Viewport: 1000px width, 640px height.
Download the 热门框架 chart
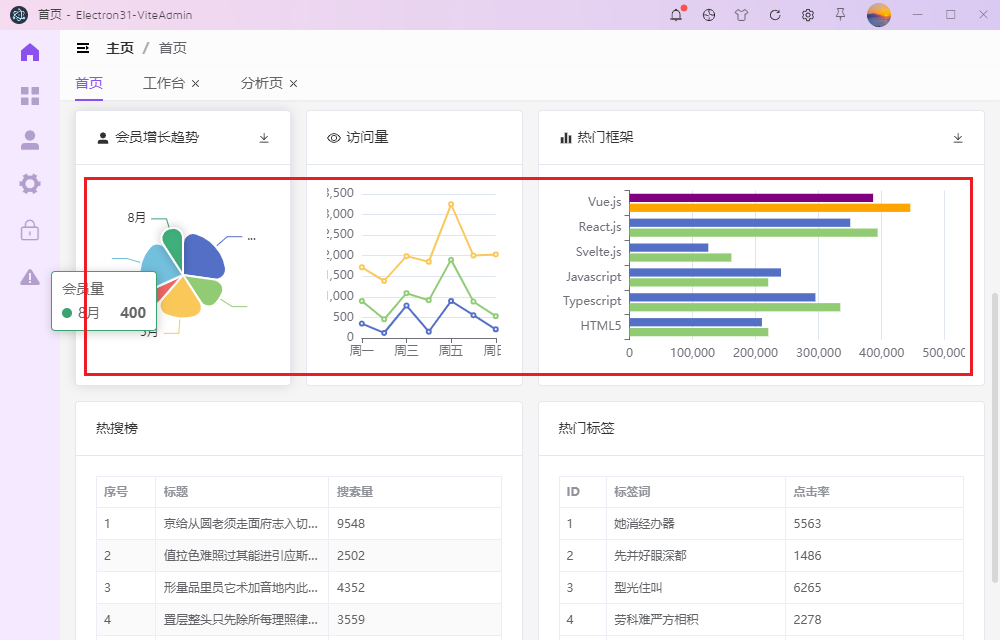958,138
